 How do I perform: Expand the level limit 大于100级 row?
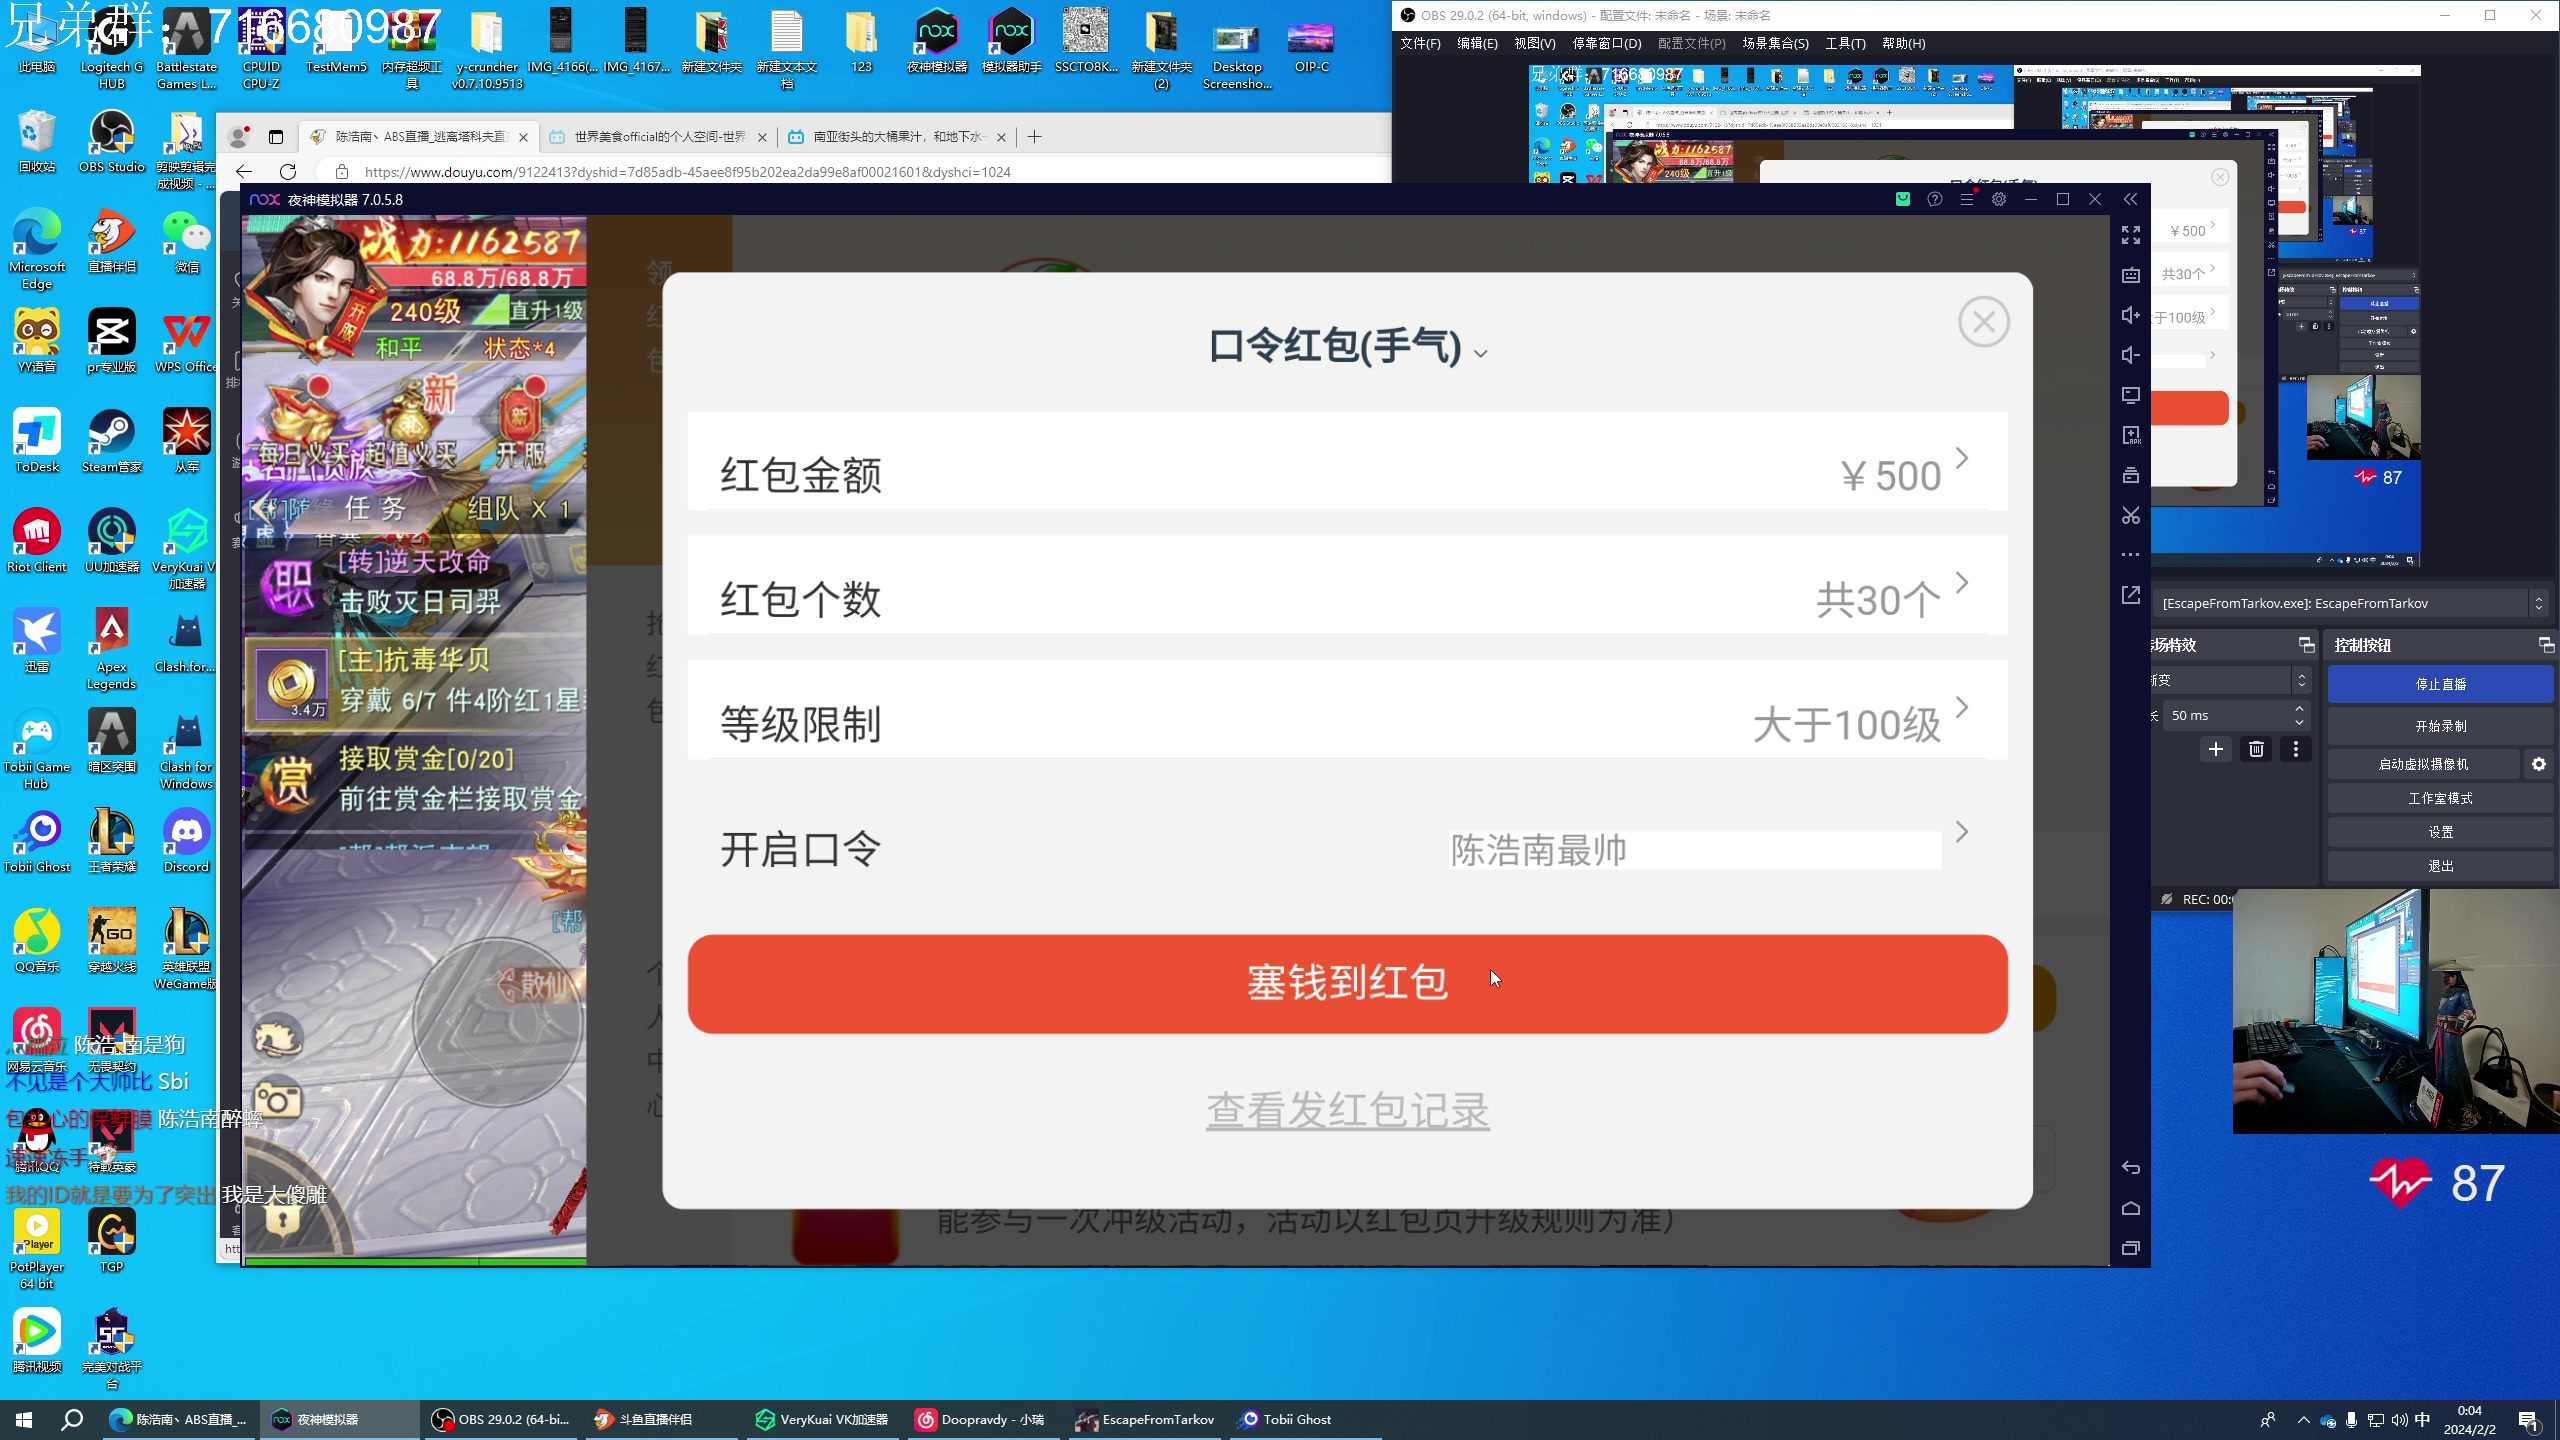[1347, 710]
